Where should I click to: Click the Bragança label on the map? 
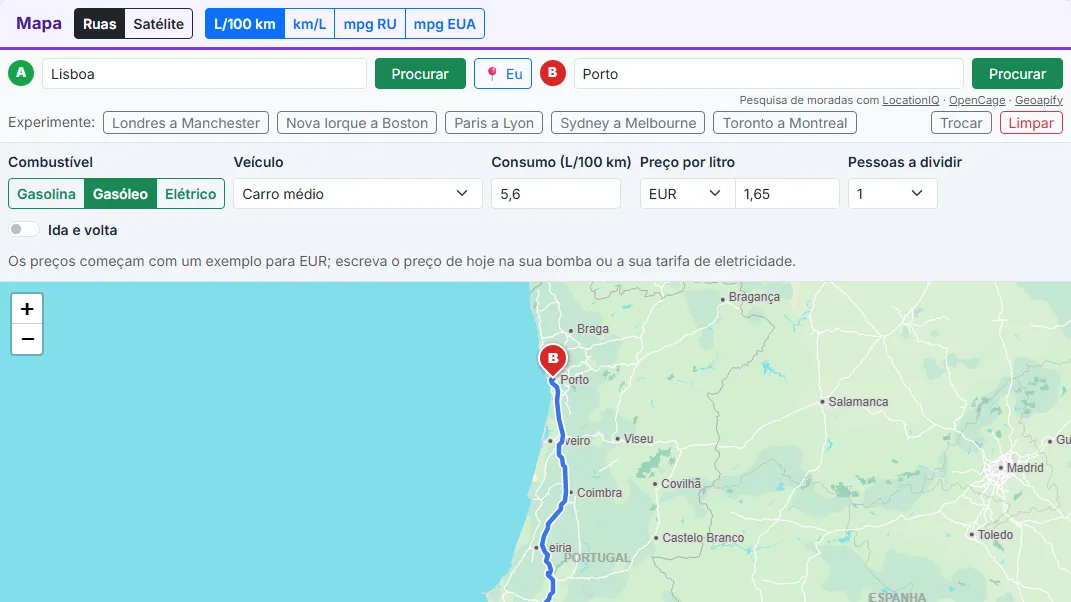(754, 297)
